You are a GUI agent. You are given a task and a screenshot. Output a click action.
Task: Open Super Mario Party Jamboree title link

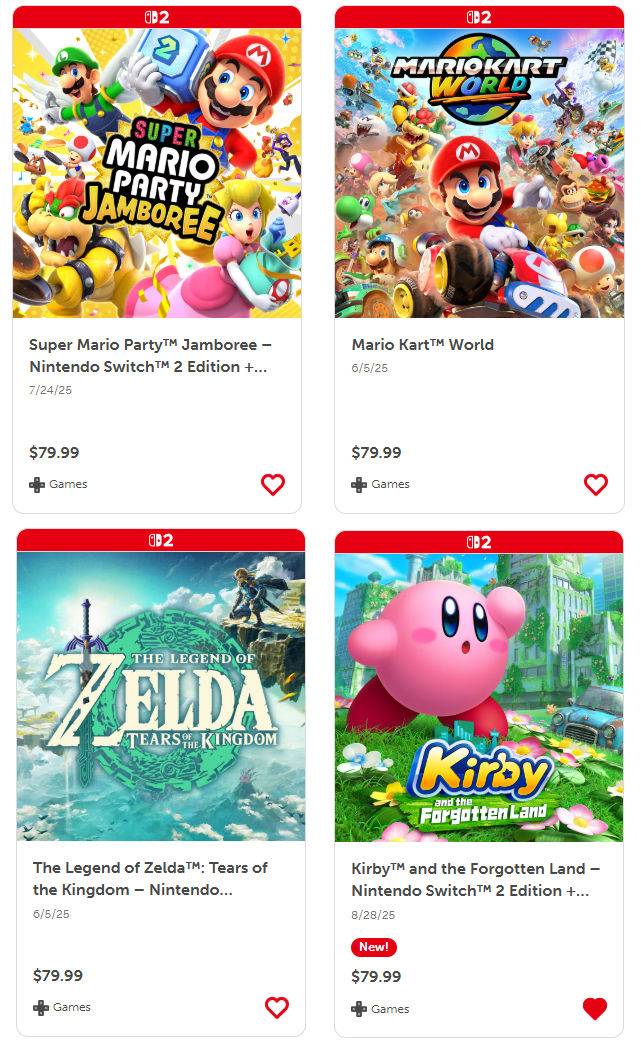pos(150,356)
